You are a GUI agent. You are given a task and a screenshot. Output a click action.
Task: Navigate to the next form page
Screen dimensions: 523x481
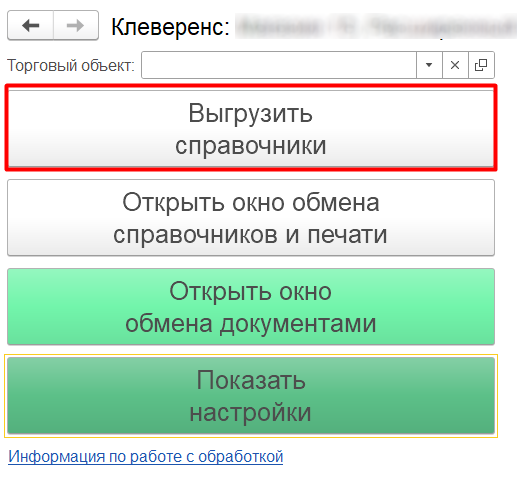point(76,25)
